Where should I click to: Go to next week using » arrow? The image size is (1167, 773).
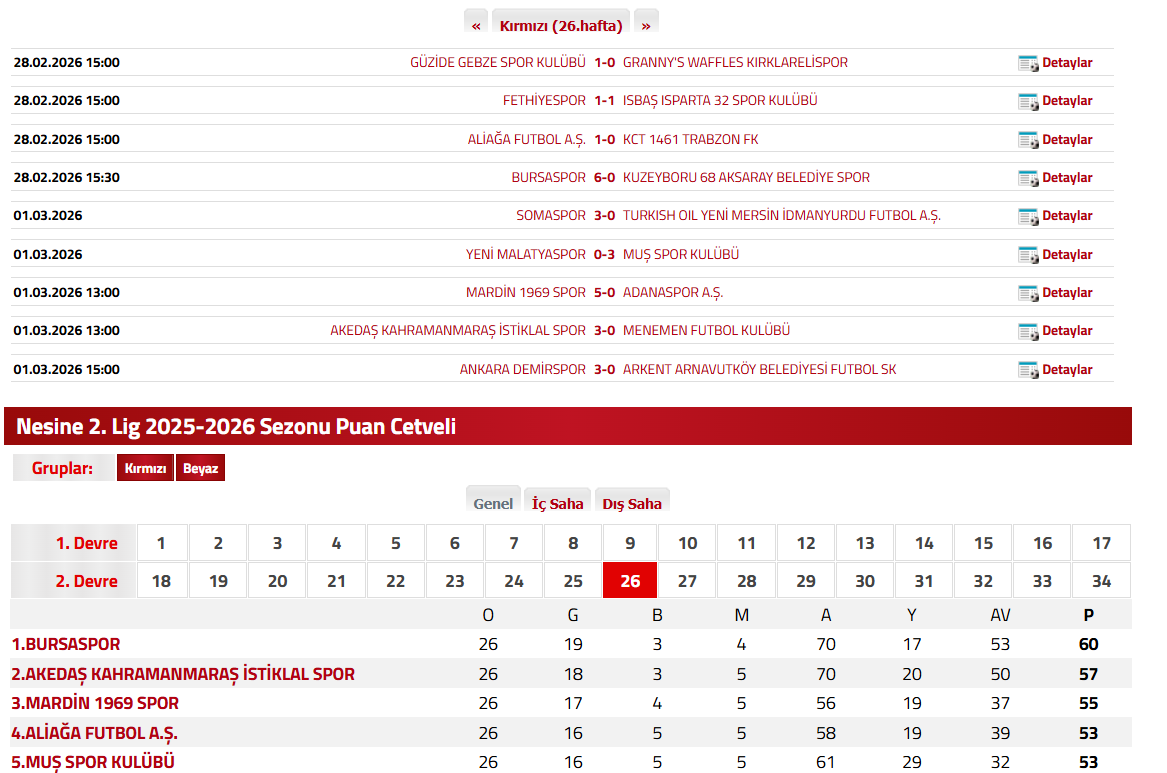(x=646, y=25)
